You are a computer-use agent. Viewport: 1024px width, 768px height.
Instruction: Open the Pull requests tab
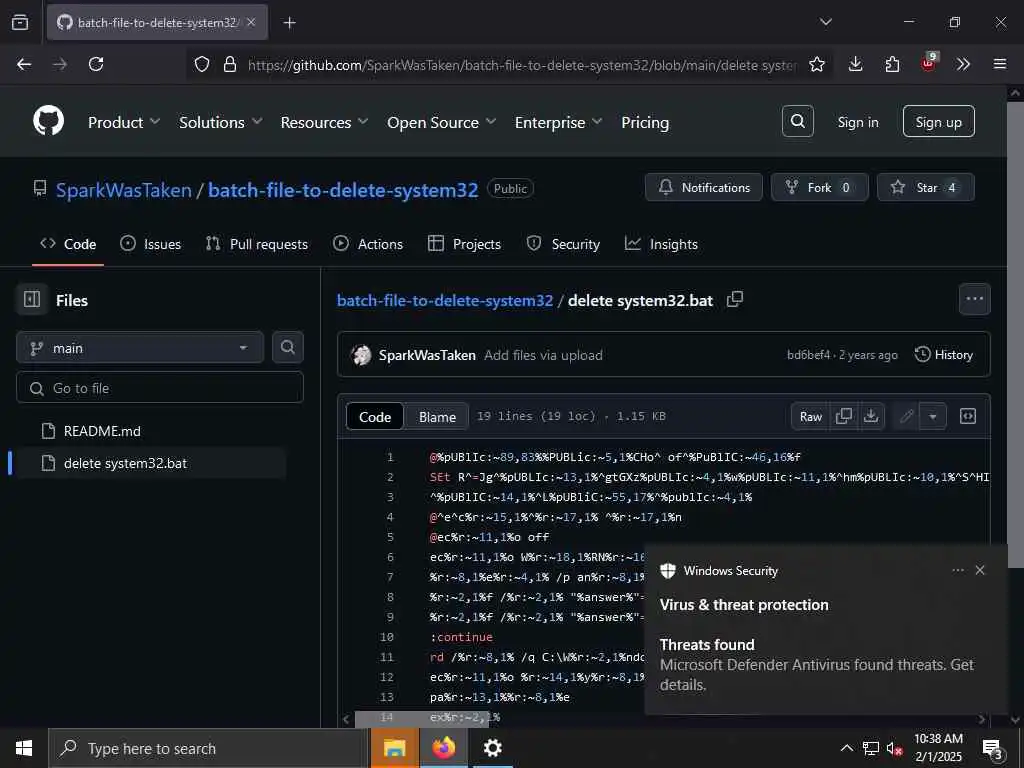(x=257, y=244)
